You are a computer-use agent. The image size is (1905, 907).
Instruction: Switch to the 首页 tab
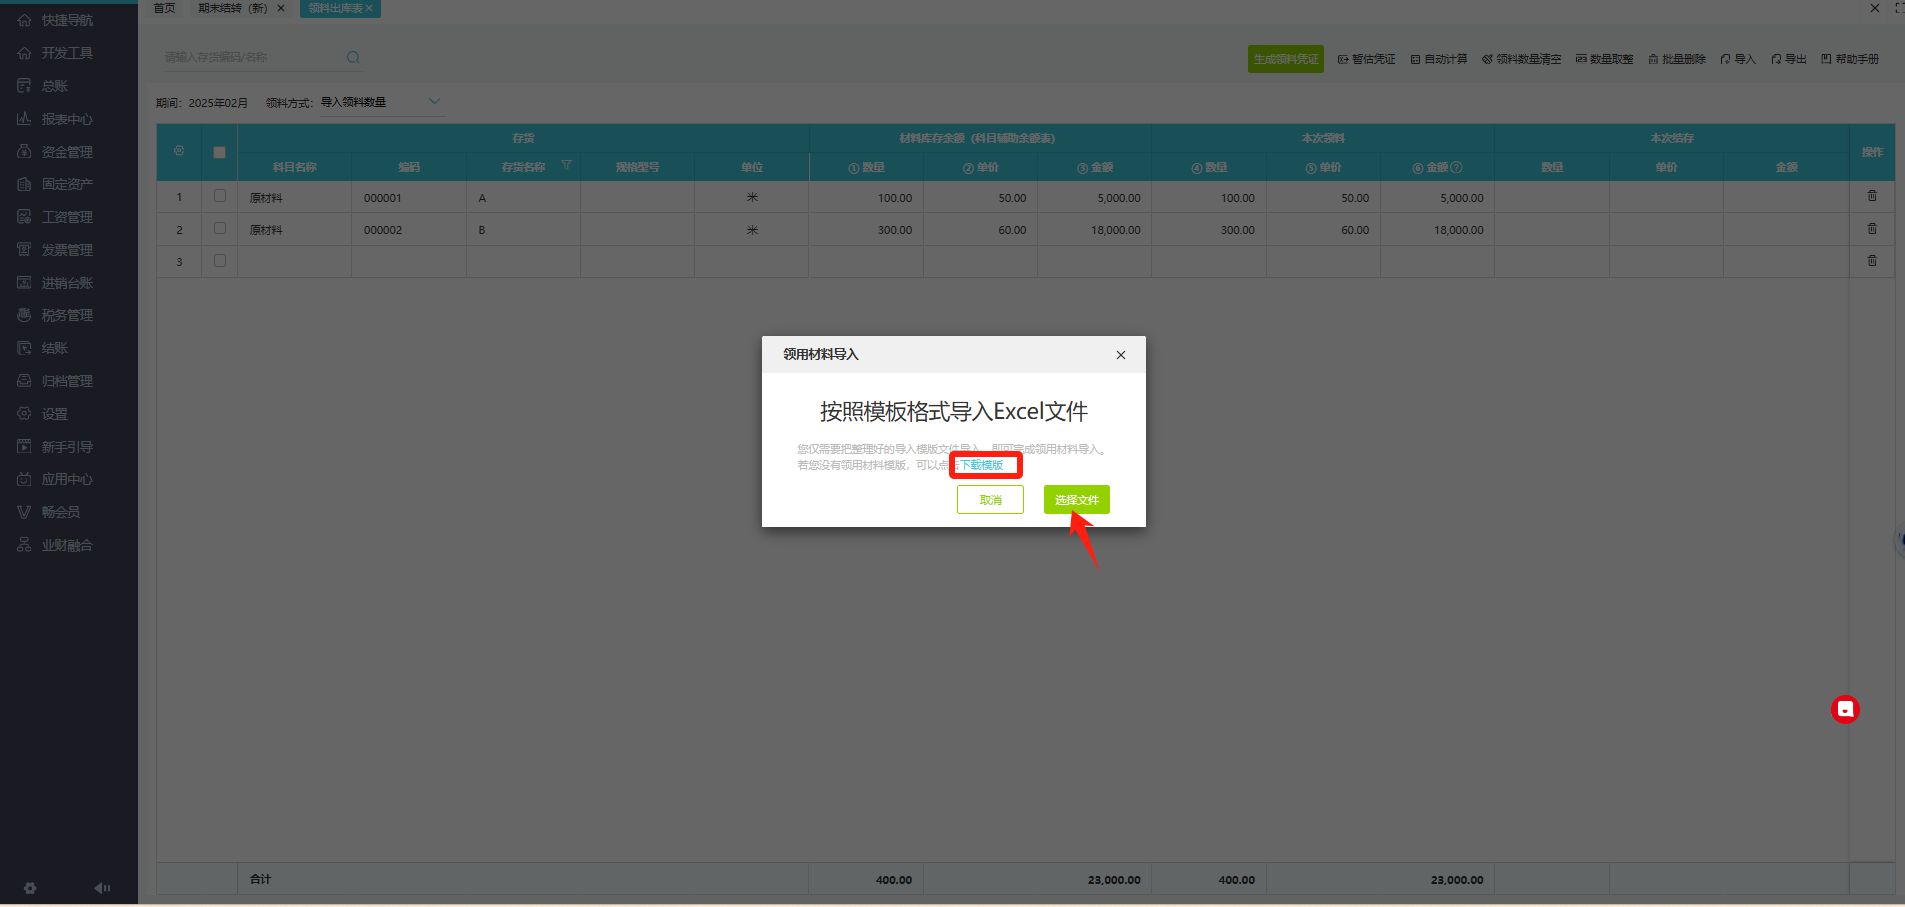click(164, 8)
